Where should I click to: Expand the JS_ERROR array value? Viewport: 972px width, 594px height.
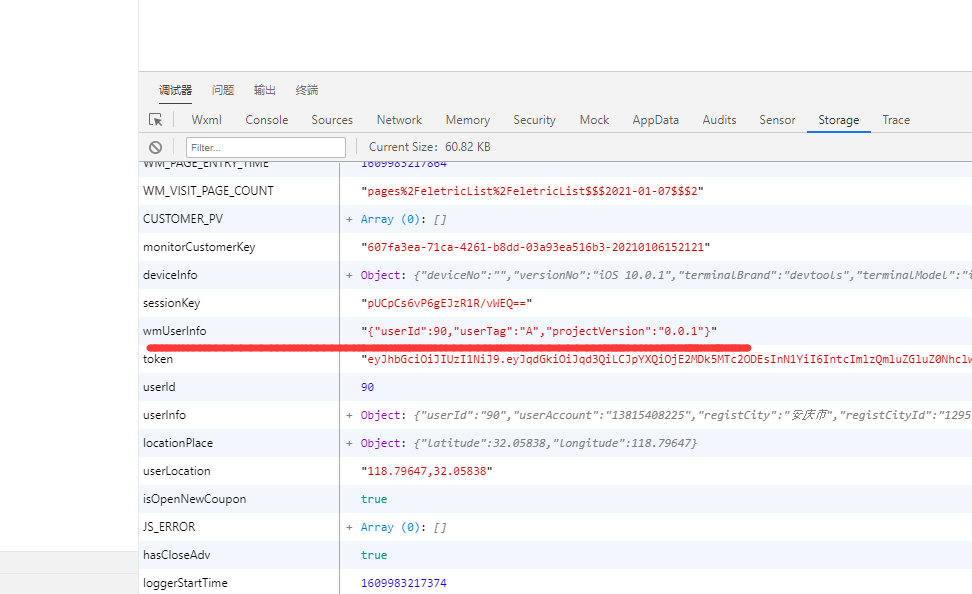[349, 528]
